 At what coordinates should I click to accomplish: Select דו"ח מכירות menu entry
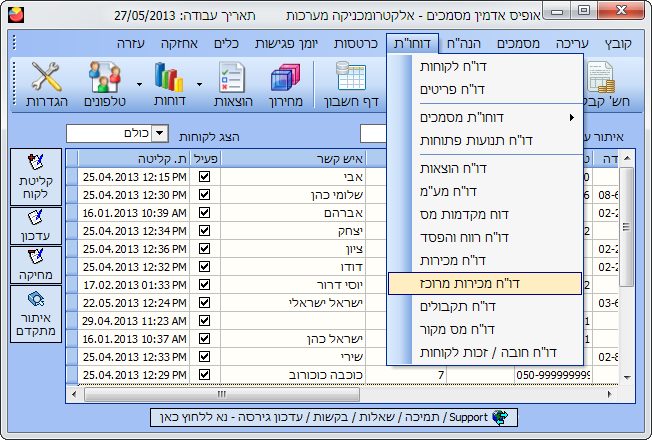click(485, 260)
